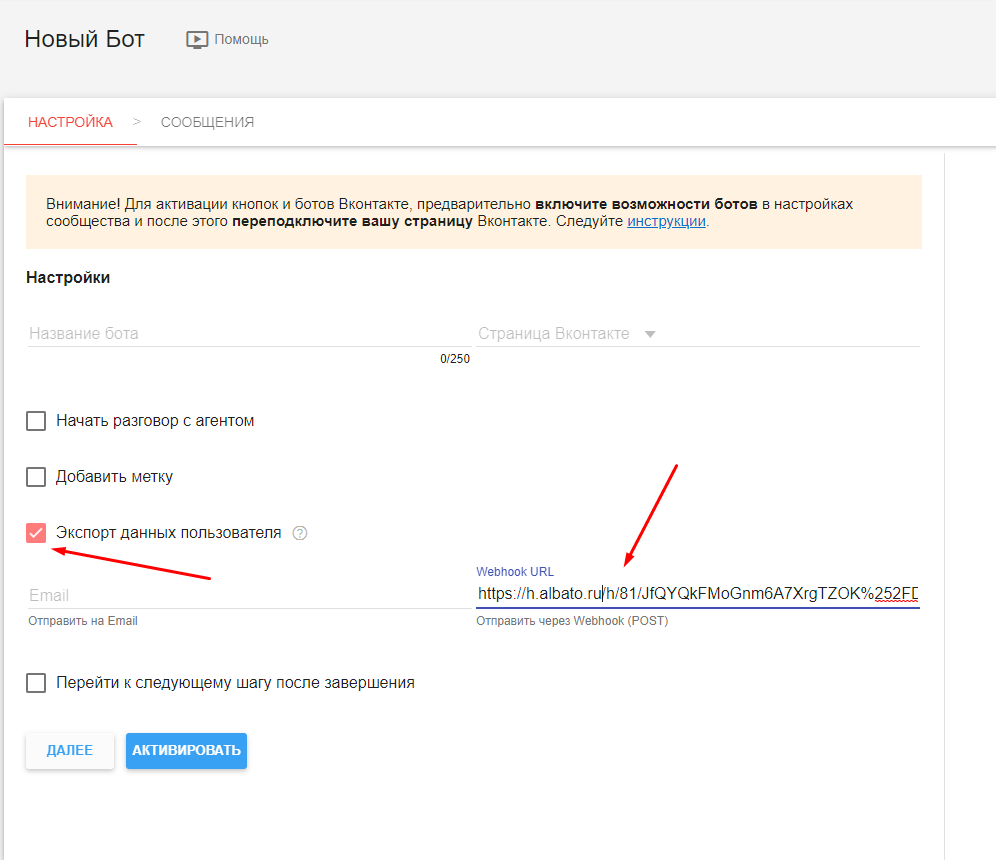Click the Помощь text link
Image resolution: width=996 pixels, height=860 pixels.
point(241,40)
